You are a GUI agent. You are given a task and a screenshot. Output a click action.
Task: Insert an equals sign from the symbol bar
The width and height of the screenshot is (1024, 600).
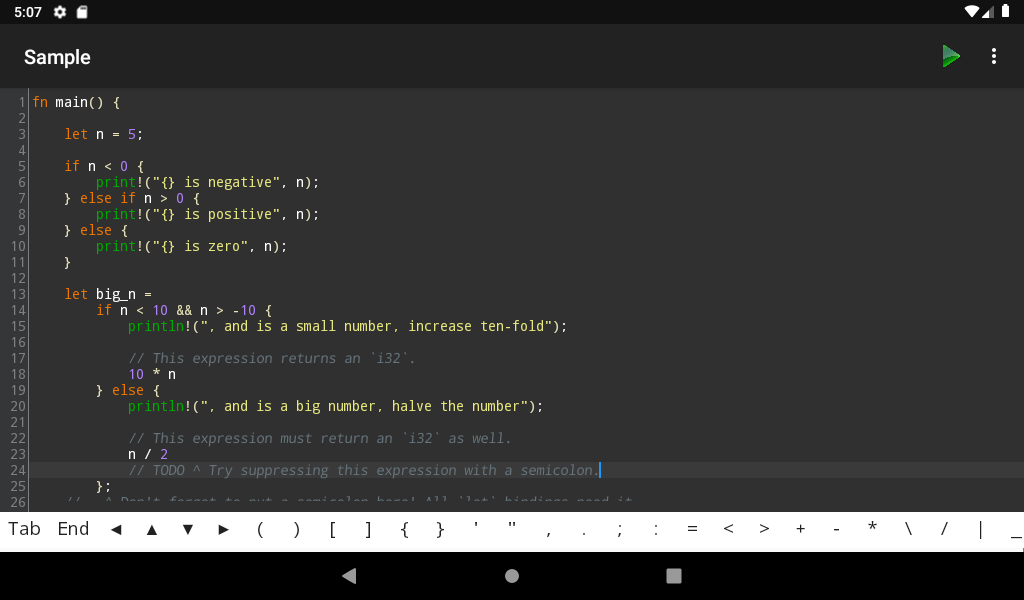[692, 529]
